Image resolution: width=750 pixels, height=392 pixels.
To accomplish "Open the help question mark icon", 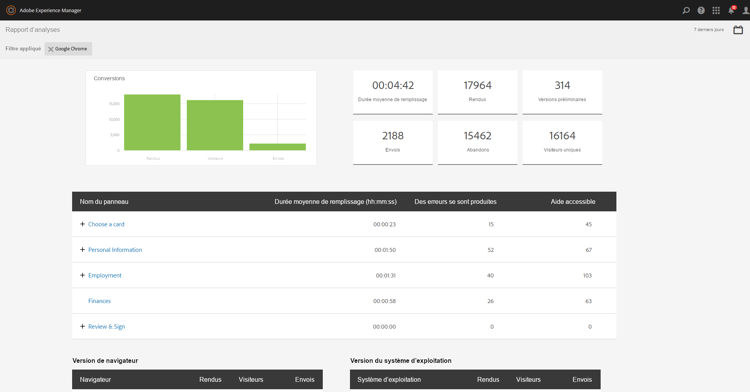I will [x=701, y=10].
